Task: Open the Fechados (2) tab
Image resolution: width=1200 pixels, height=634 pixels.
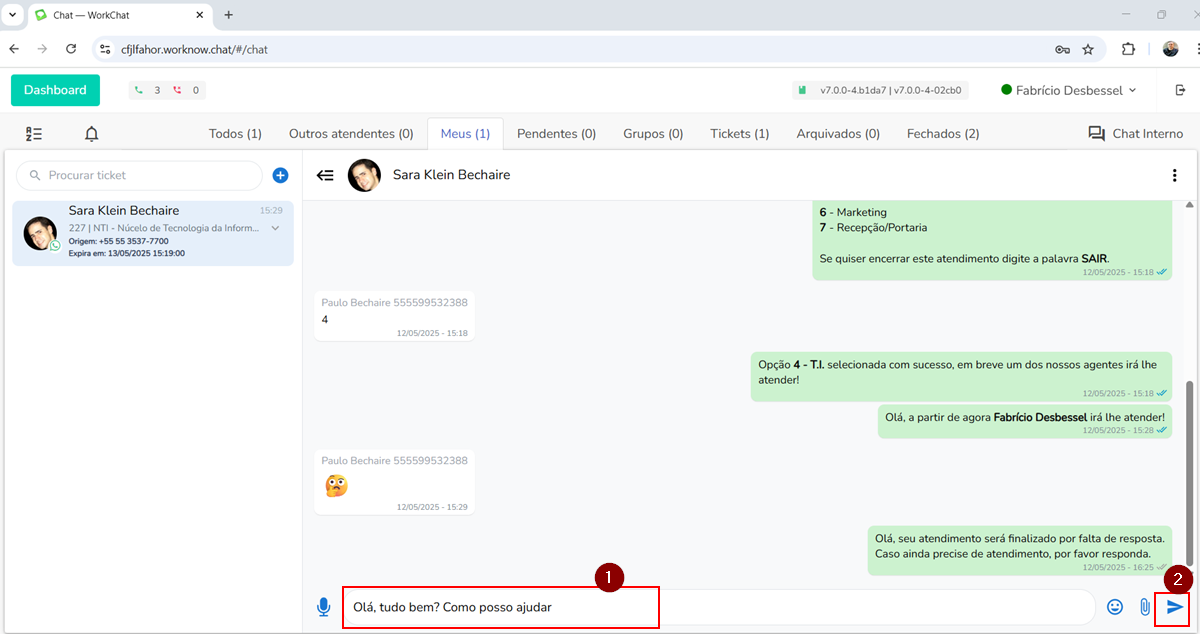Action: coord(942,134)
